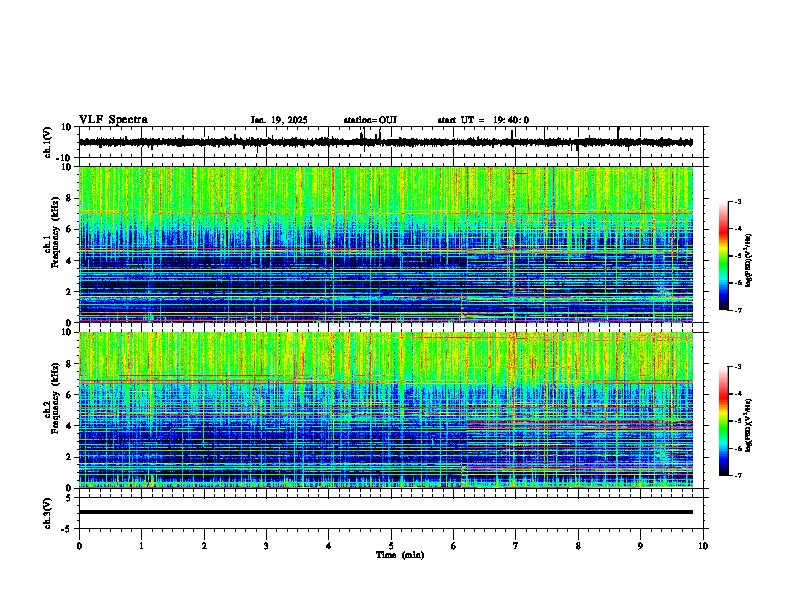Image resolution: width=792 pixels, height=612 pixels.
Task: Click the ch.3(V) flat trace panel
Action: (x=393, y=513)
